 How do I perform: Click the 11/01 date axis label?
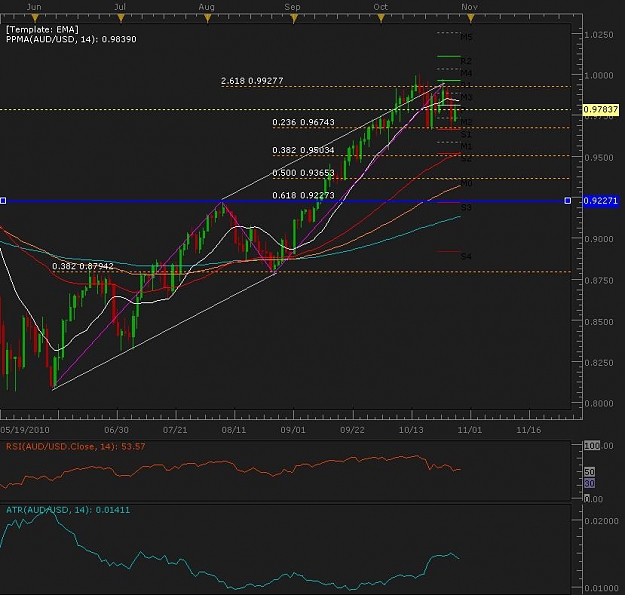click(470, 430)
